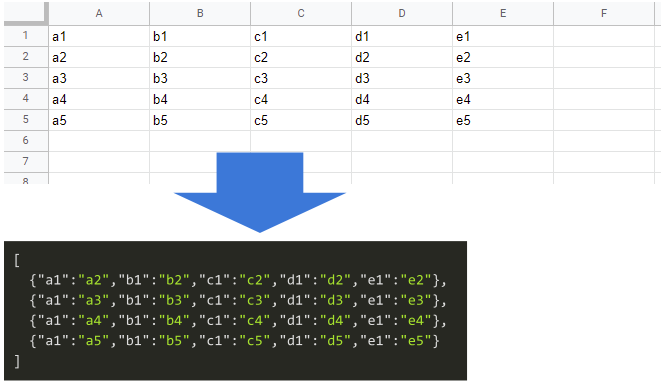Select cell containing e2
This screenshot has height=382, width=664.
(x=503, y=57)
